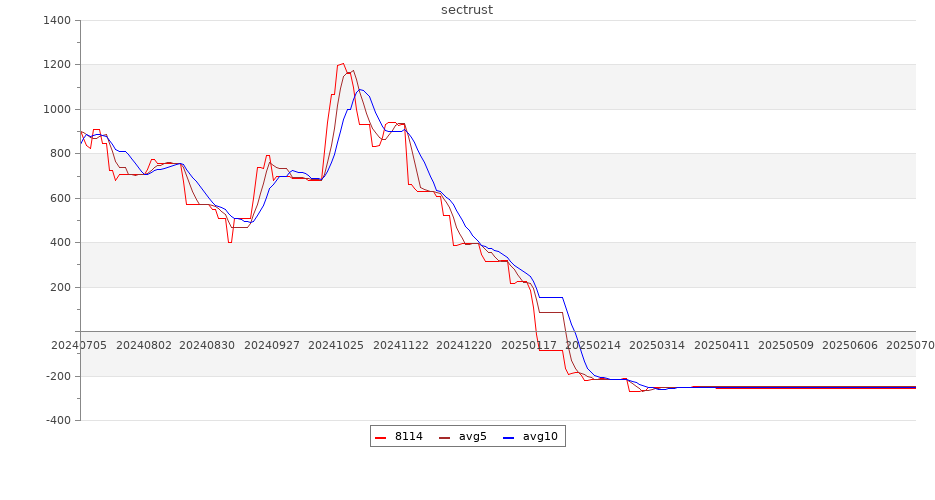Click the chart title 'sectrust'
The height and width of the screenshot is (500, 935).
click(x=467, y=10)
